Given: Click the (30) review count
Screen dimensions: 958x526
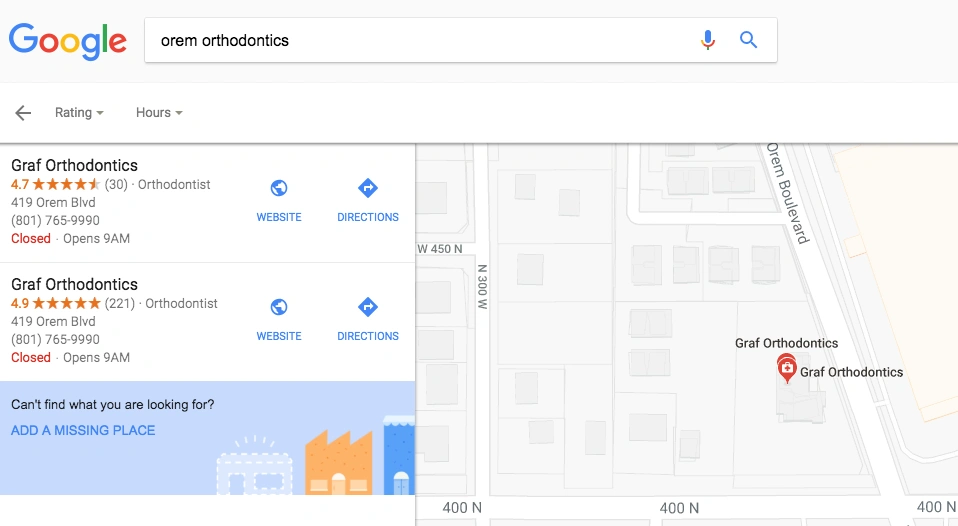Looking at the screenshot, I should [116, 184].
